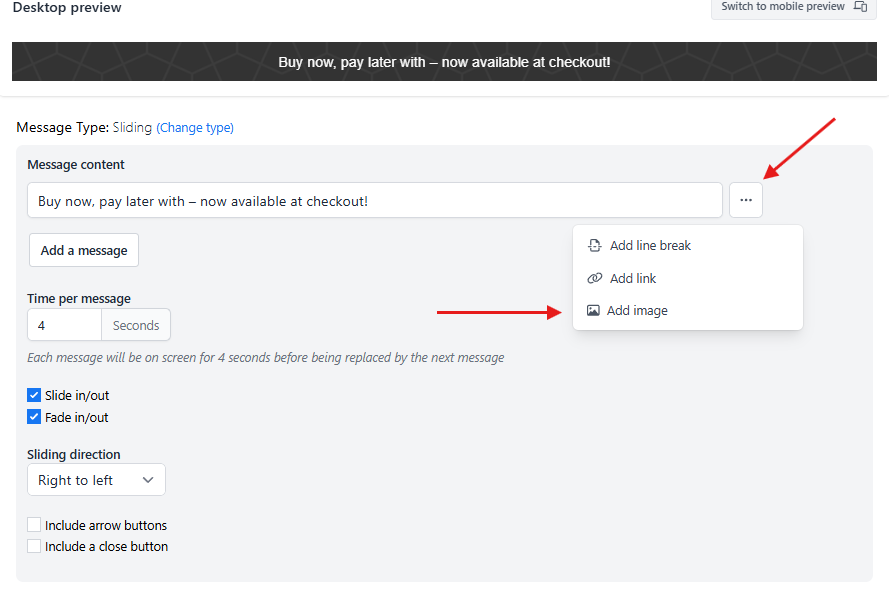Screen dimensions: 889x599
Task: Click the Message content text field
Action: 375,200
